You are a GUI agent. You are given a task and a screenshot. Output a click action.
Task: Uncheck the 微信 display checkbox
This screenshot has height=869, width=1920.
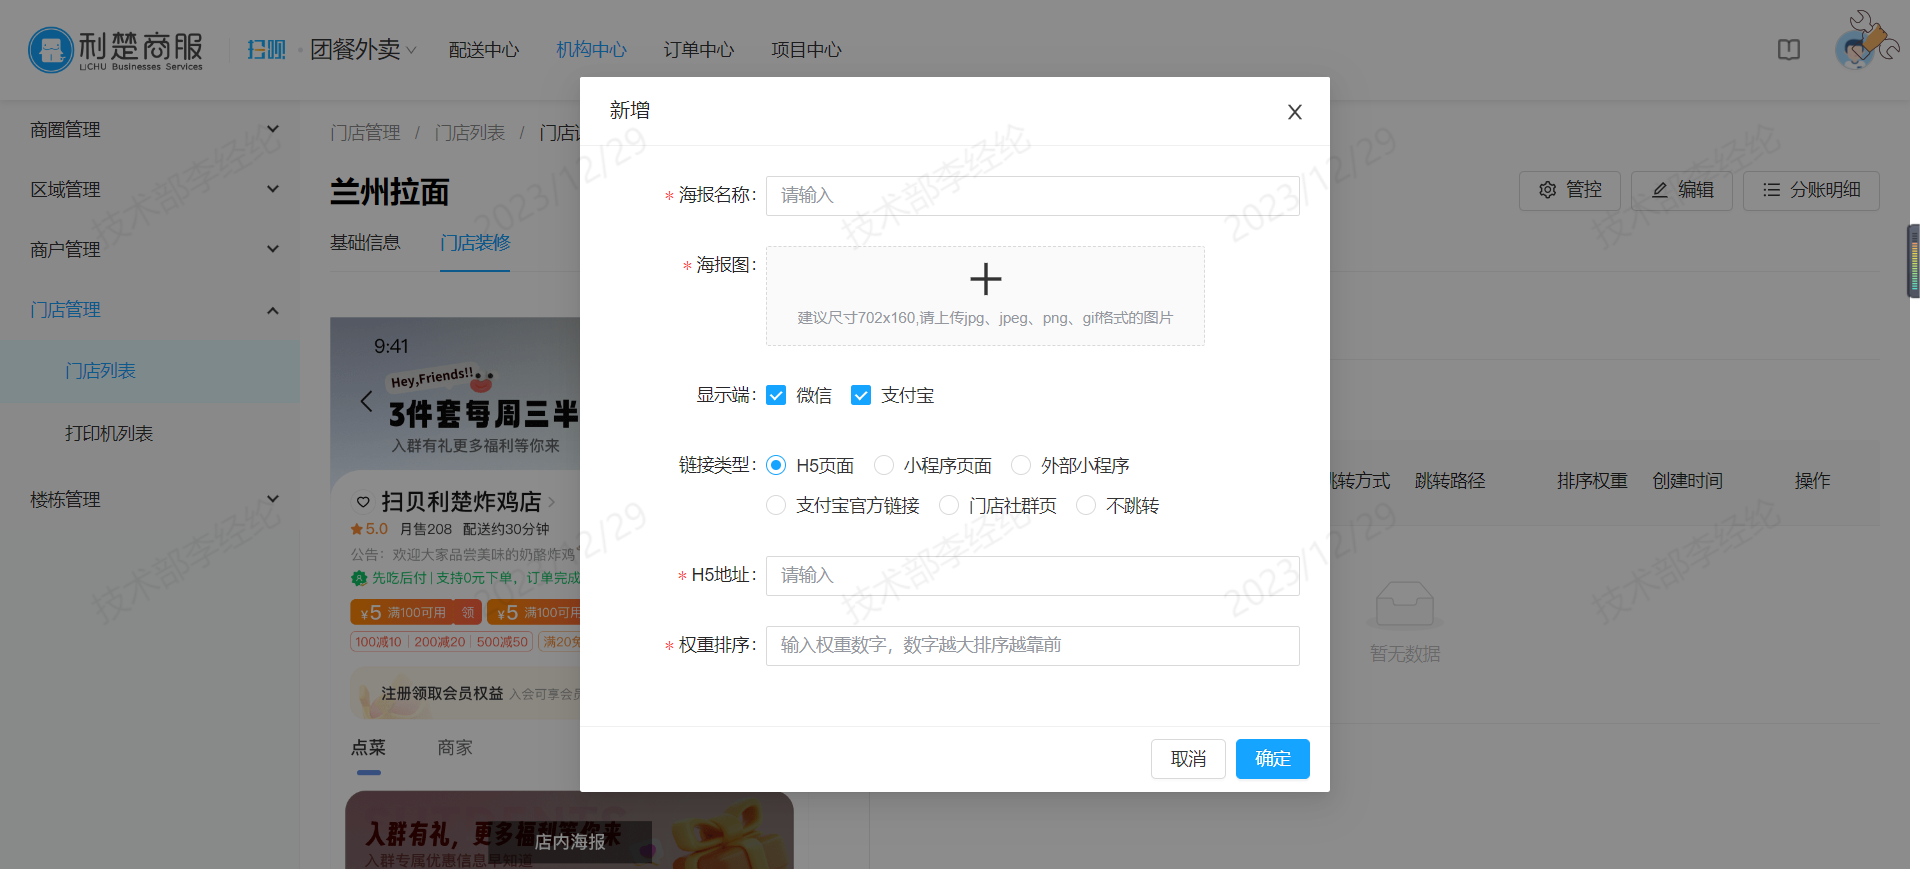(776, 396)
